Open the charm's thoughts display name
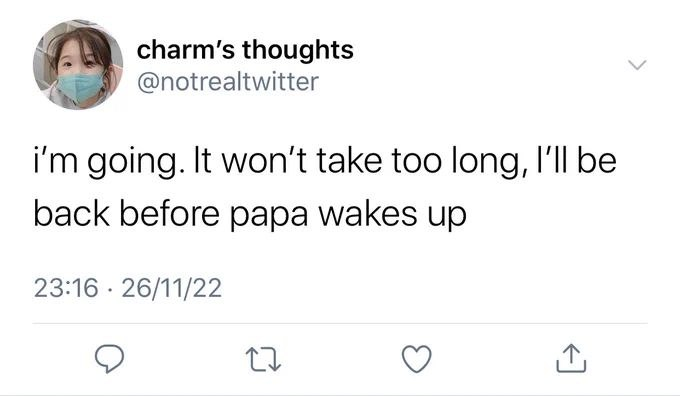680x396 pixels. (x=245, y=50)
